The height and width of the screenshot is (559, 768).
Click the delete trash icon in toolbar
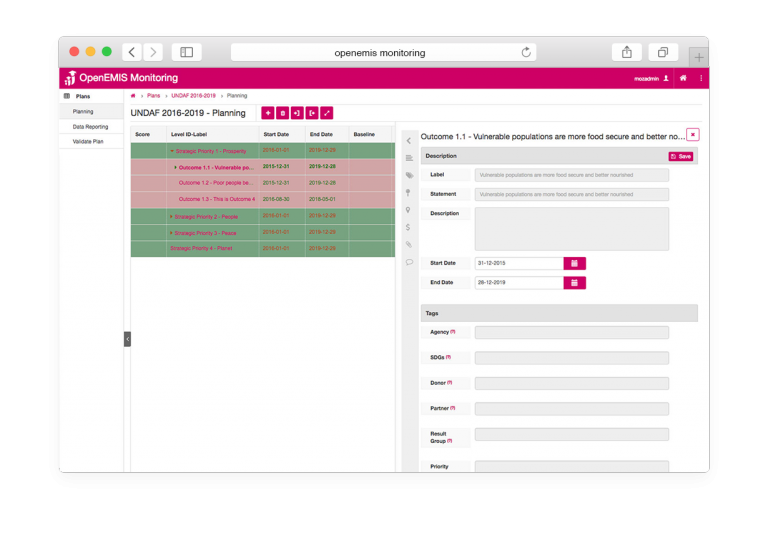(x=283, y=113)
